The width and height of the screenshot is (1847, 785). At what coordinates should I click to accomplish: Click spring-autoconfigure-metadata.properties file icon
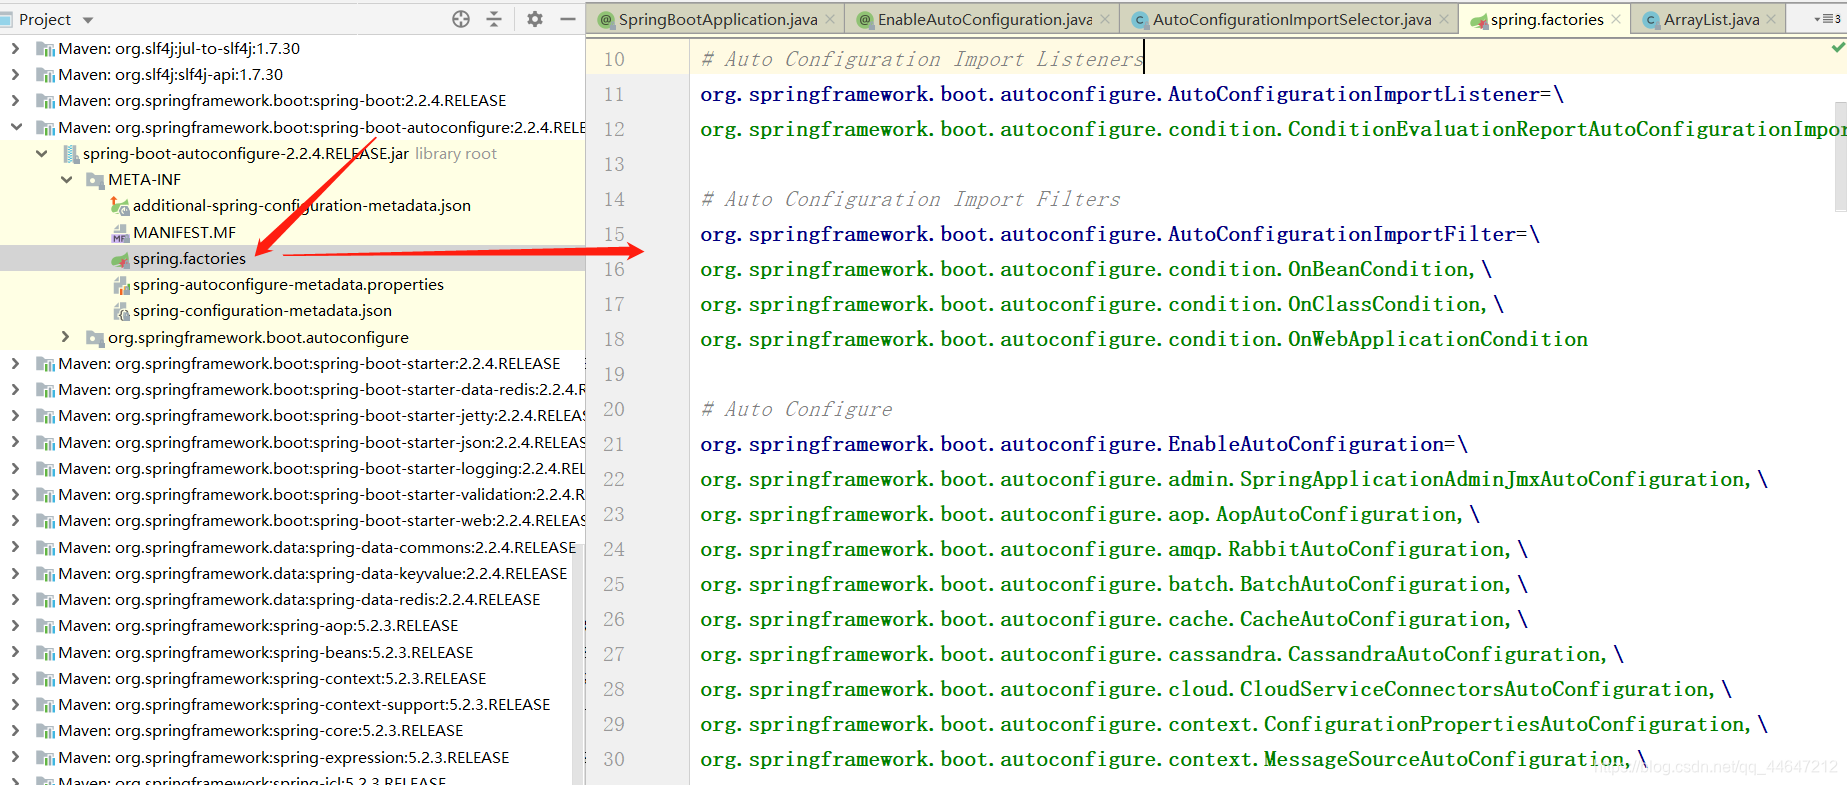click(120, 285)
